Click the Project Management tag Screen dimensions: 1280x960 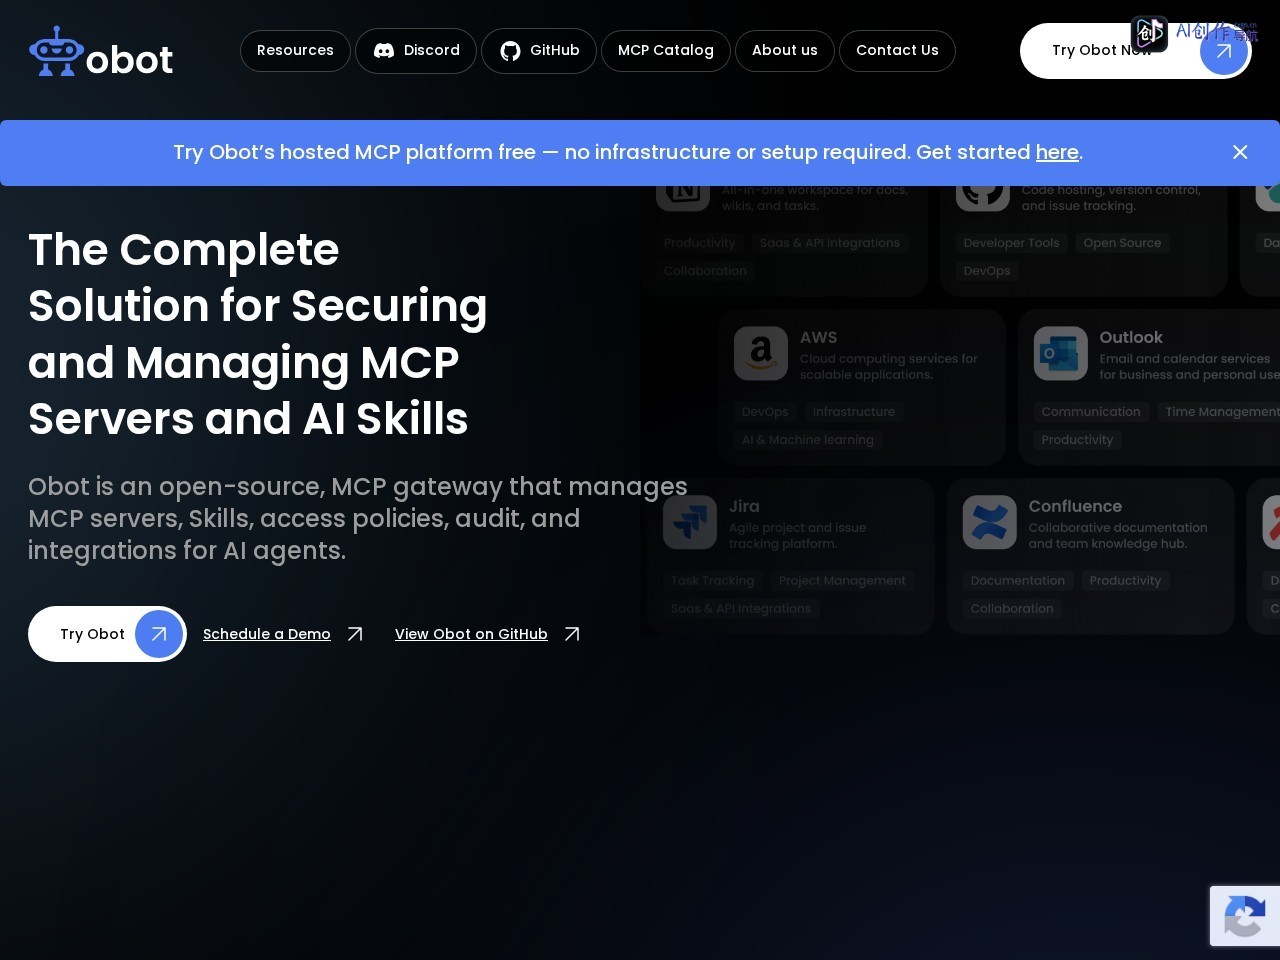click(842, 581)
